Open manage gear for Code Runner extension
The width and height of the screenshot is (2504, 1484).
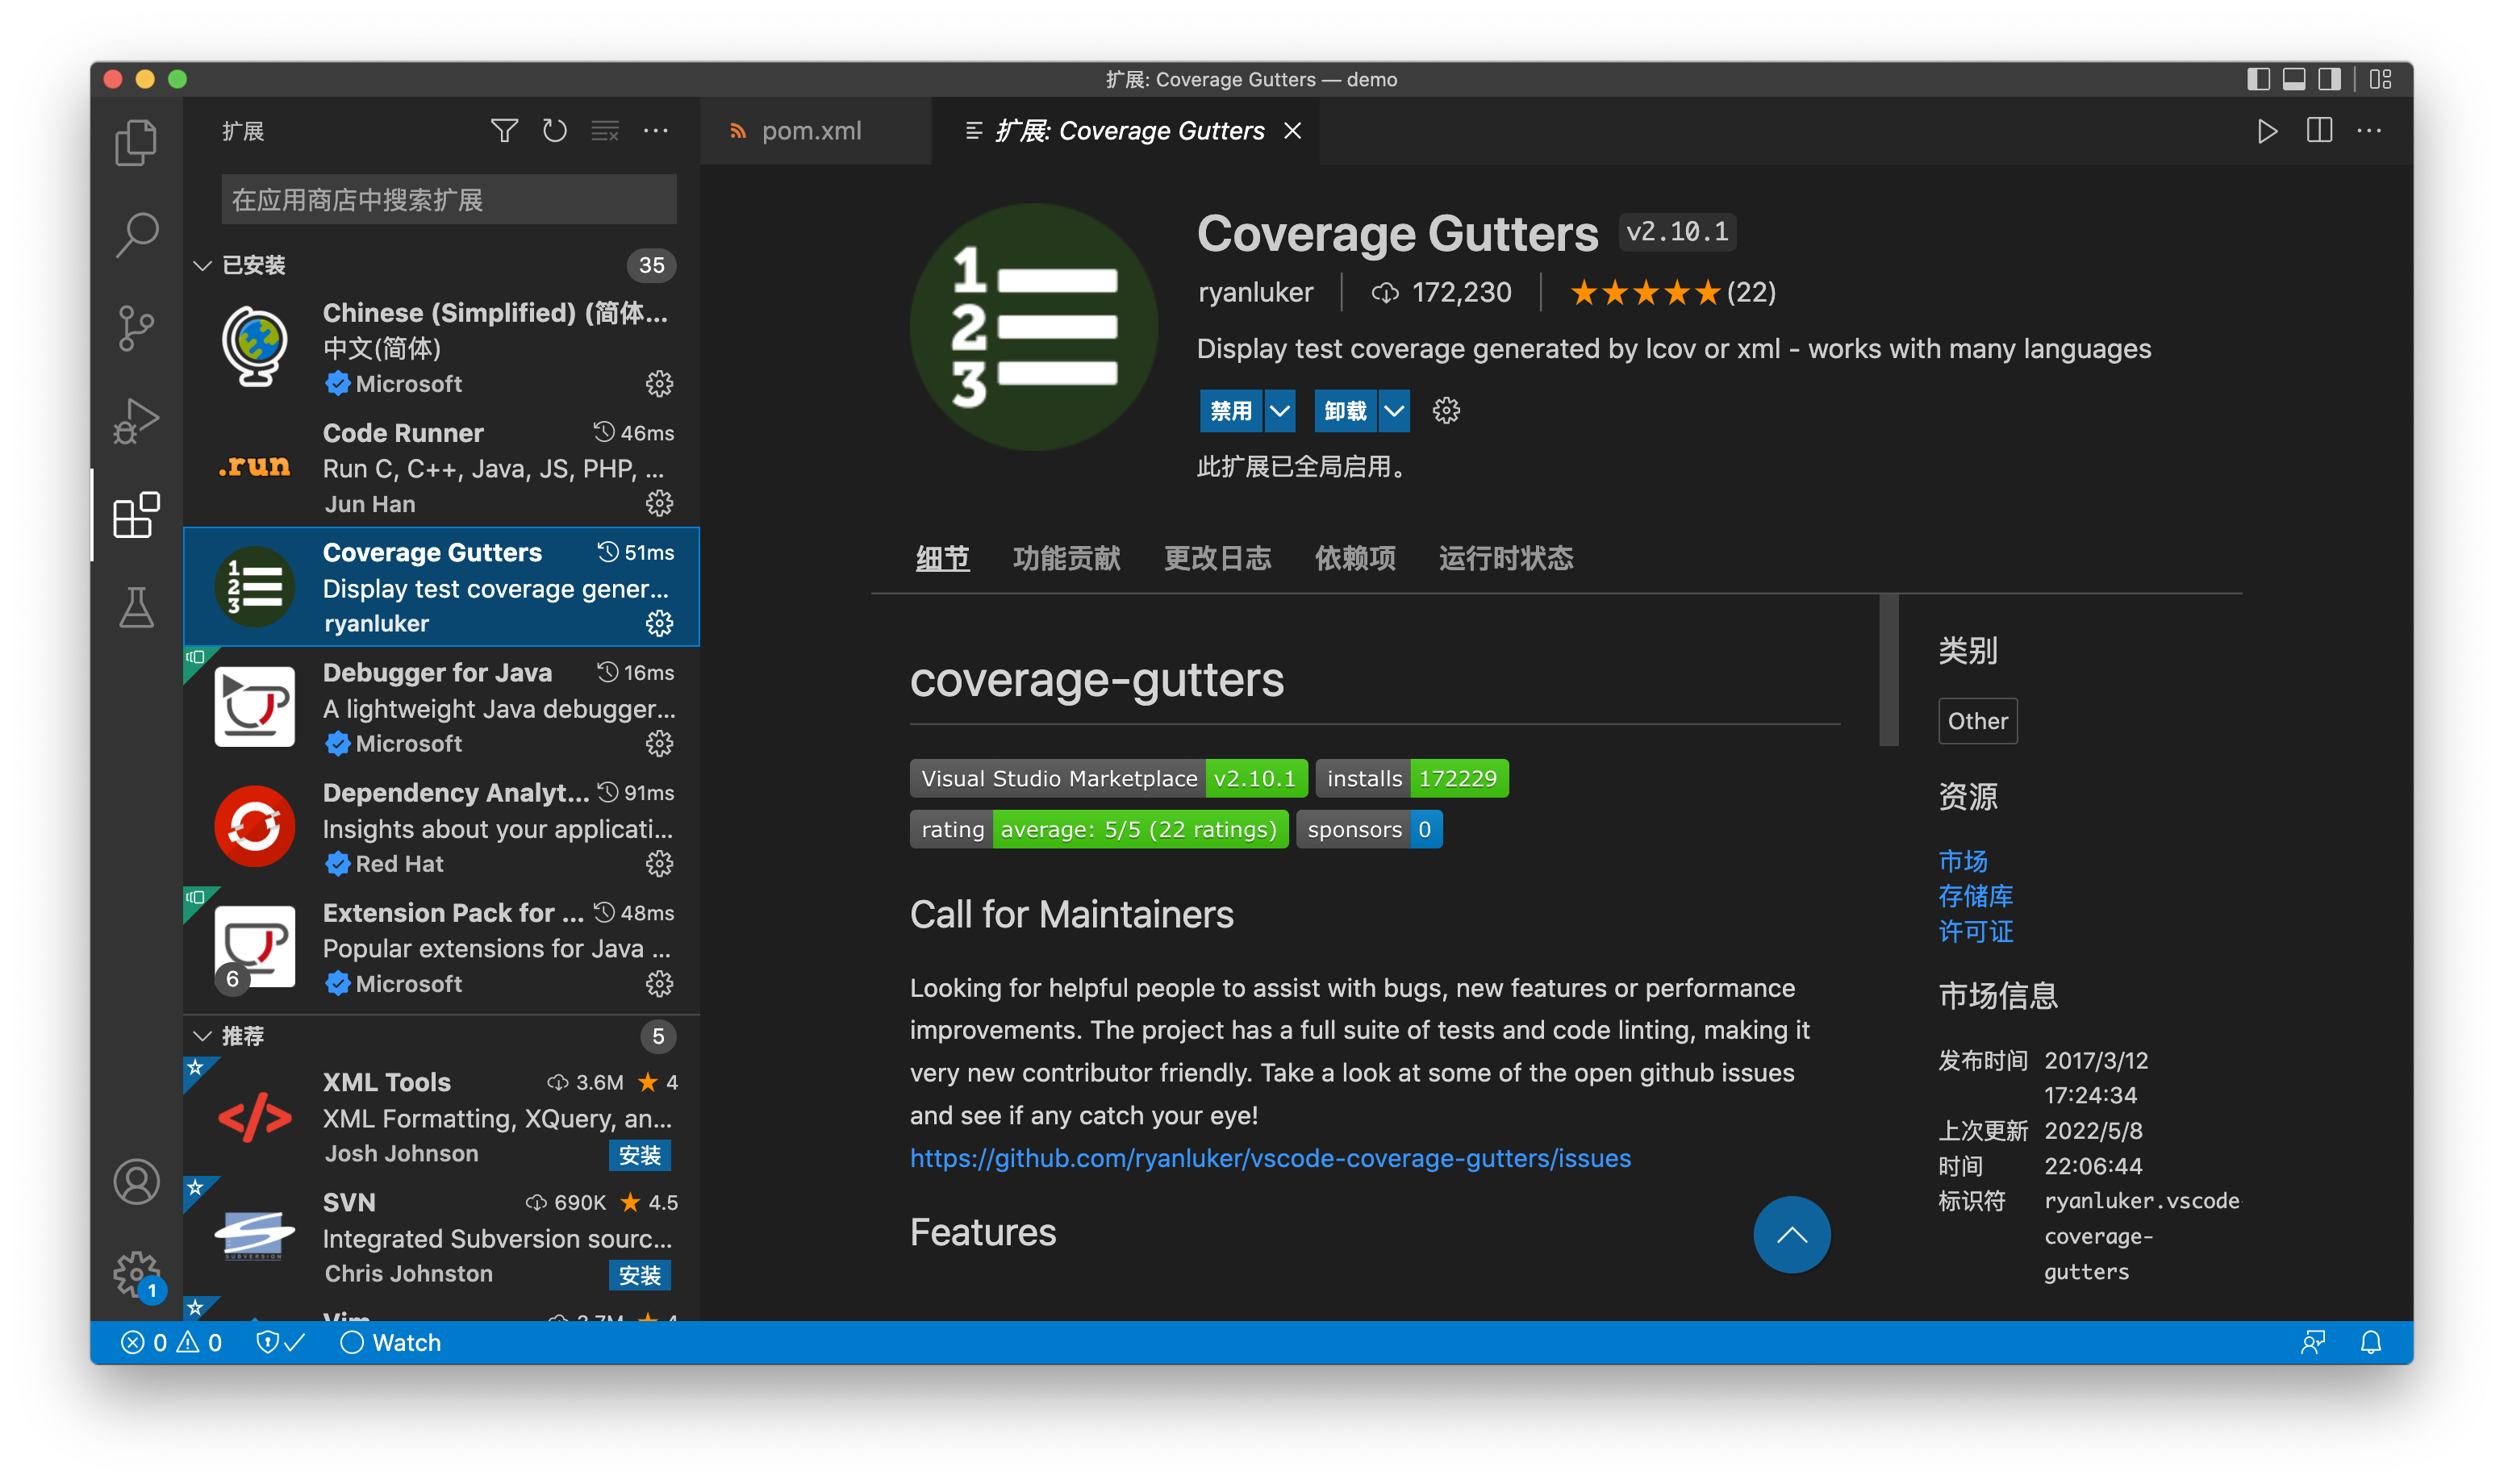pos(659,504)
